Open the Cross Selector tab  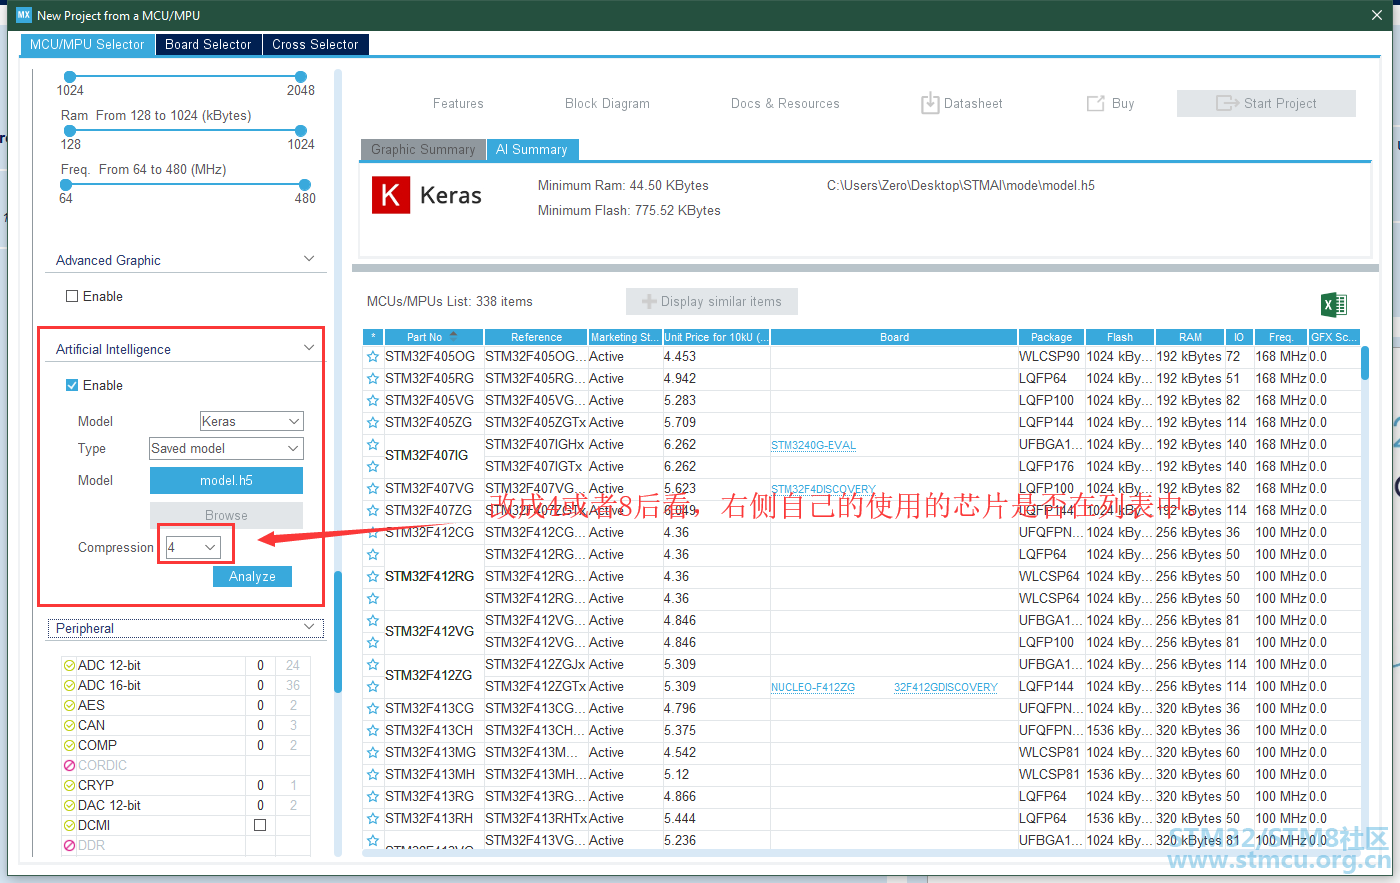tap(316, 44)
